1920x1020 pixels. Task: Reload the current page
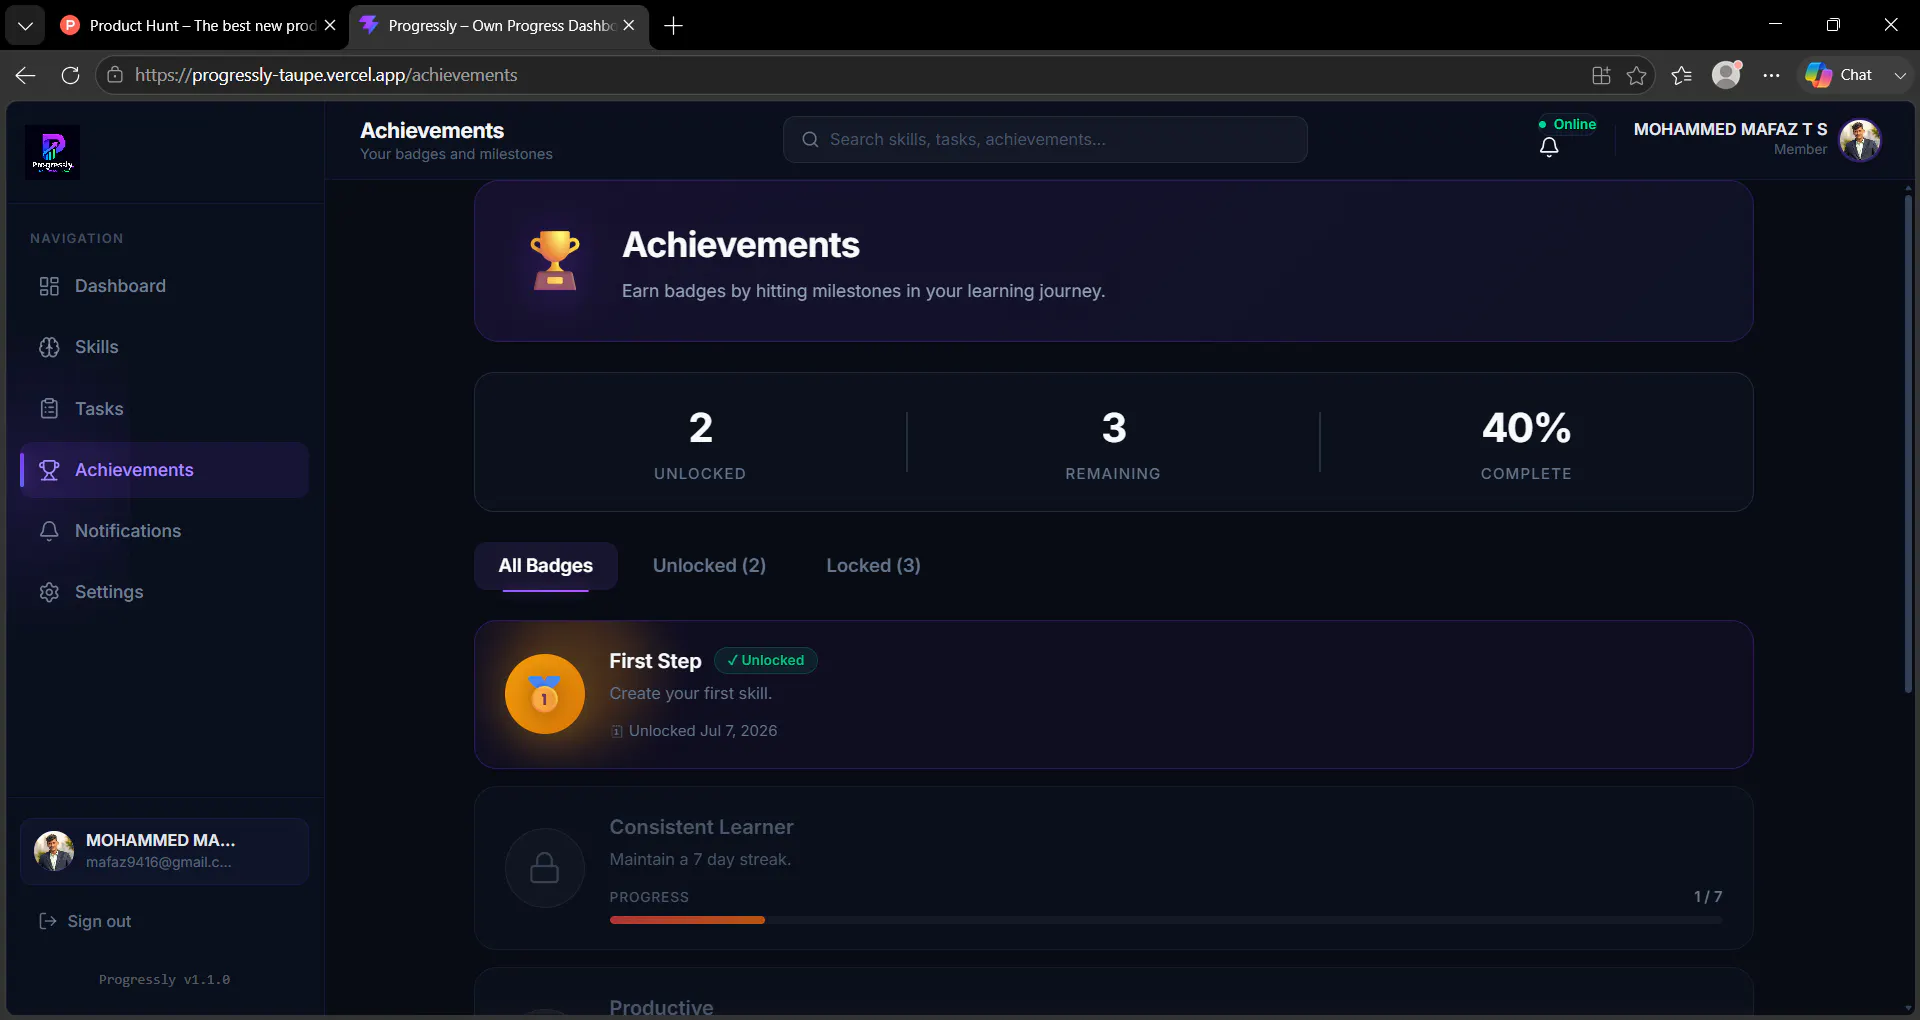pos(70,75)
